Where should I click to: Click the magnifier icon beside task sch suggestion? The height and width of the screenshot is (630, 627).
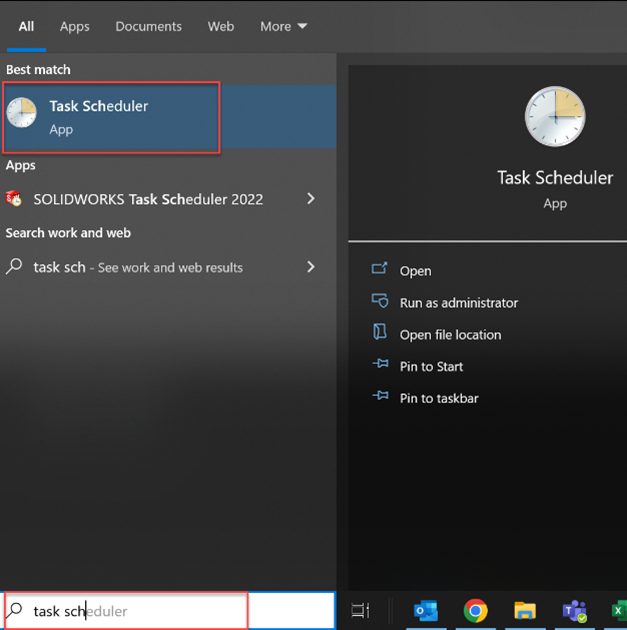(x=14, y=267)
